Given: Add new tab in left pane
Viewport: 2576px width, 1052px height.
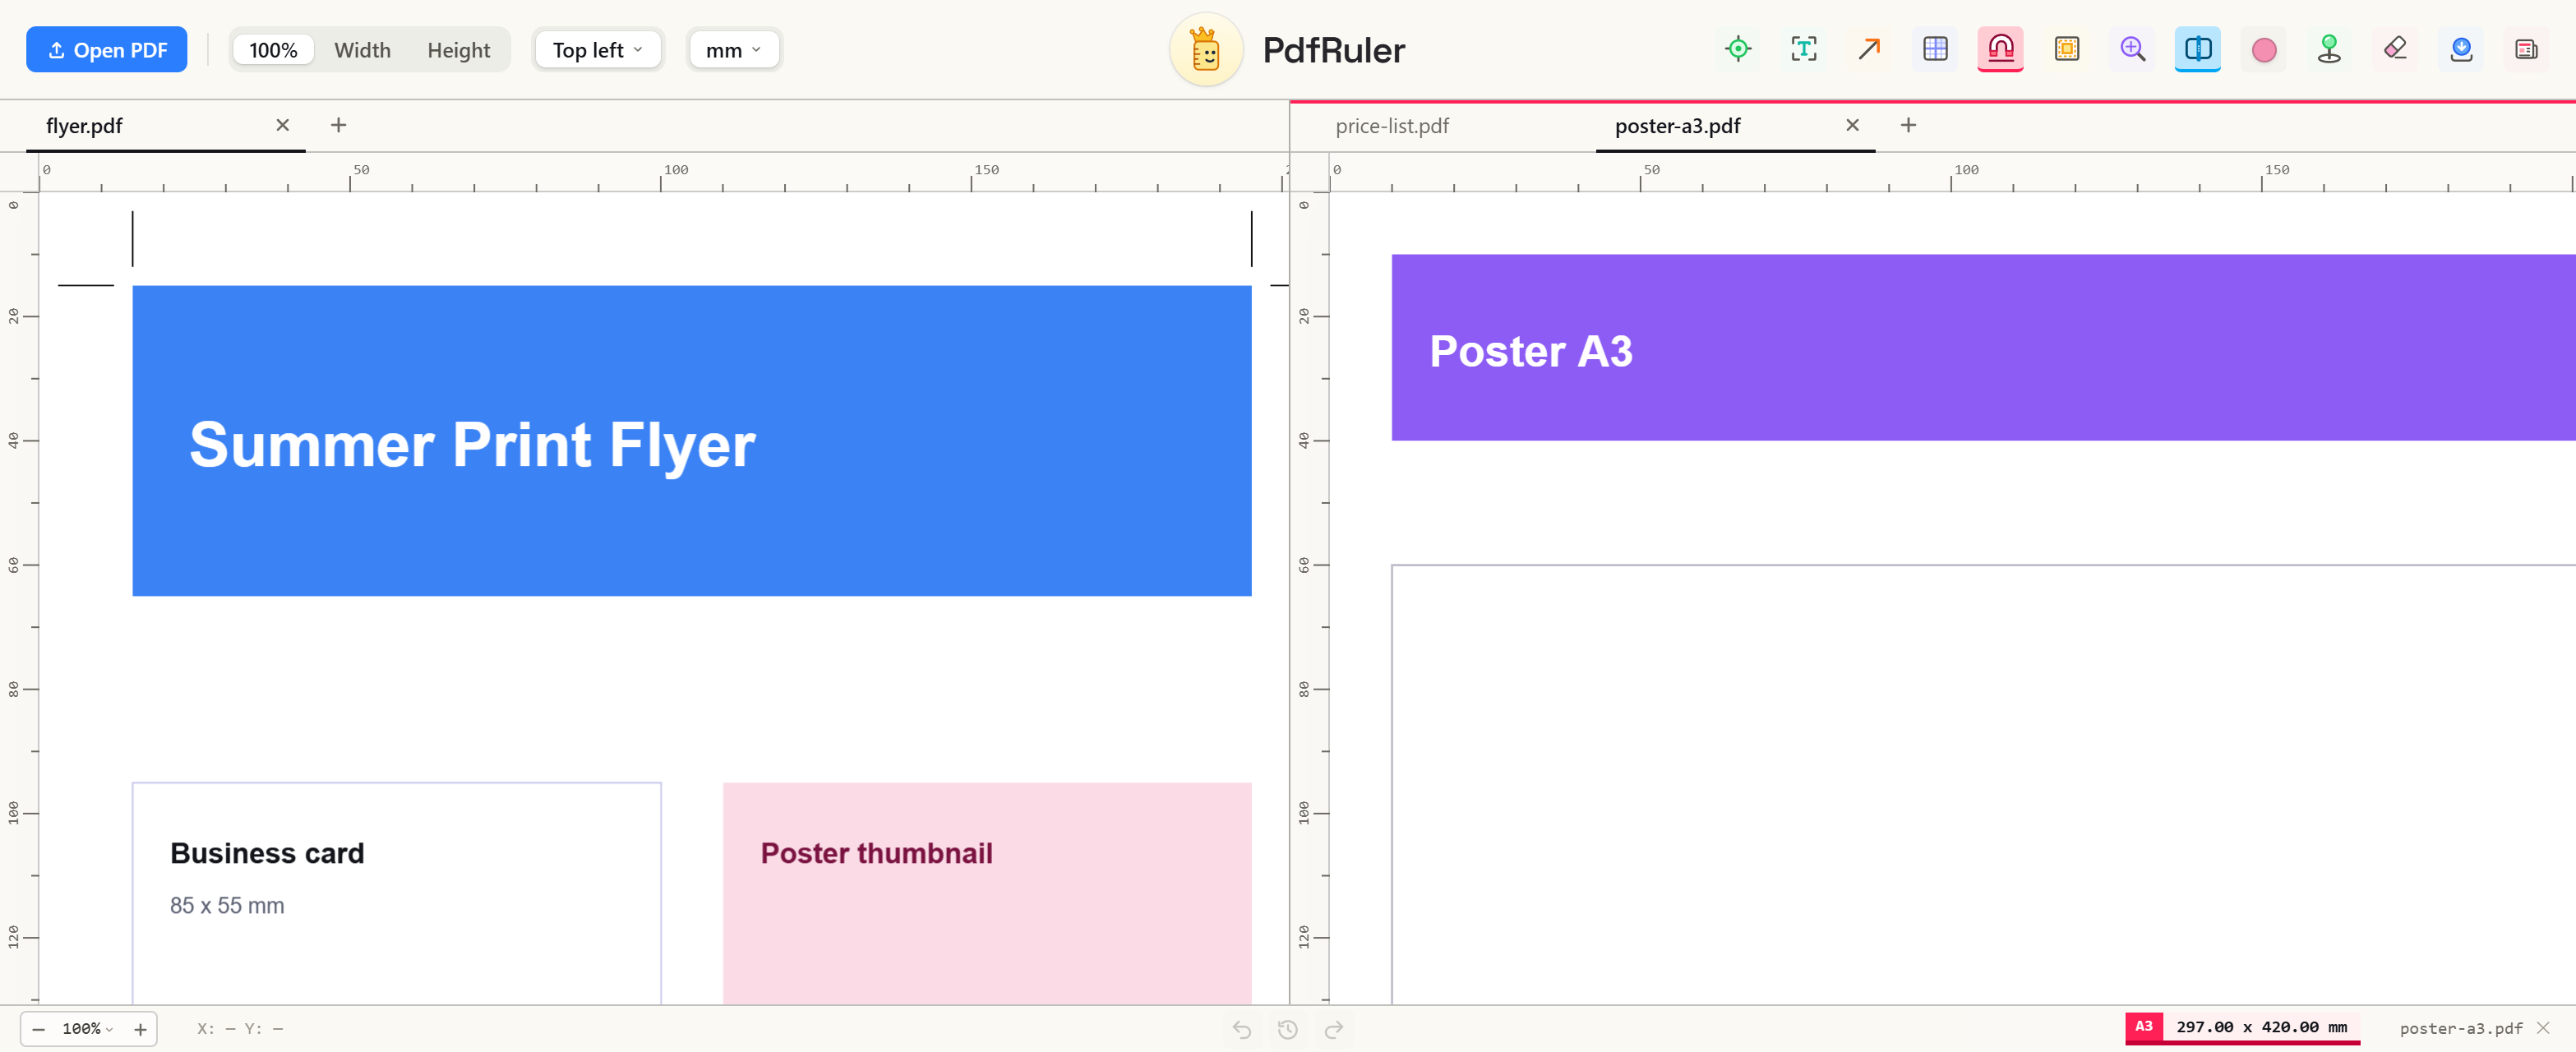Looking at the screenshot, I should point(338,125).
